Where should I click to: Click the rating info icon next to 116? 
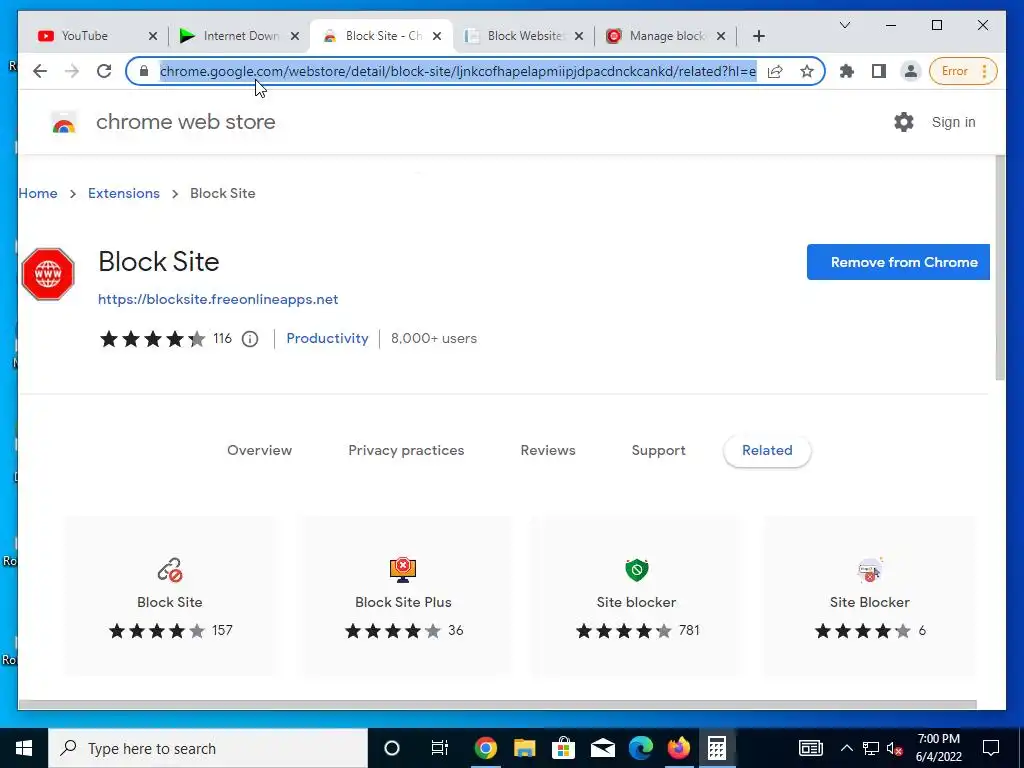[250, 339]
